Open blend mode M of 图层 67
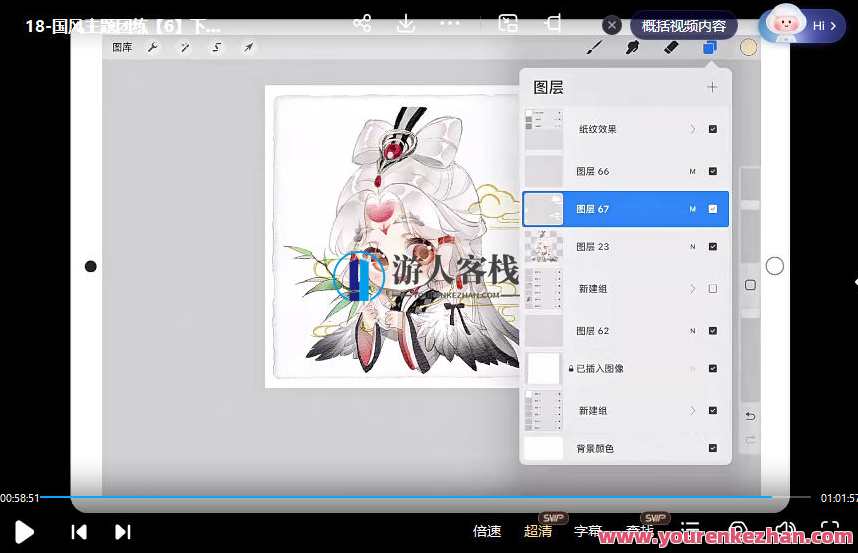The height and width of the screenshot is (553, 858). click(x=692, y=209)
